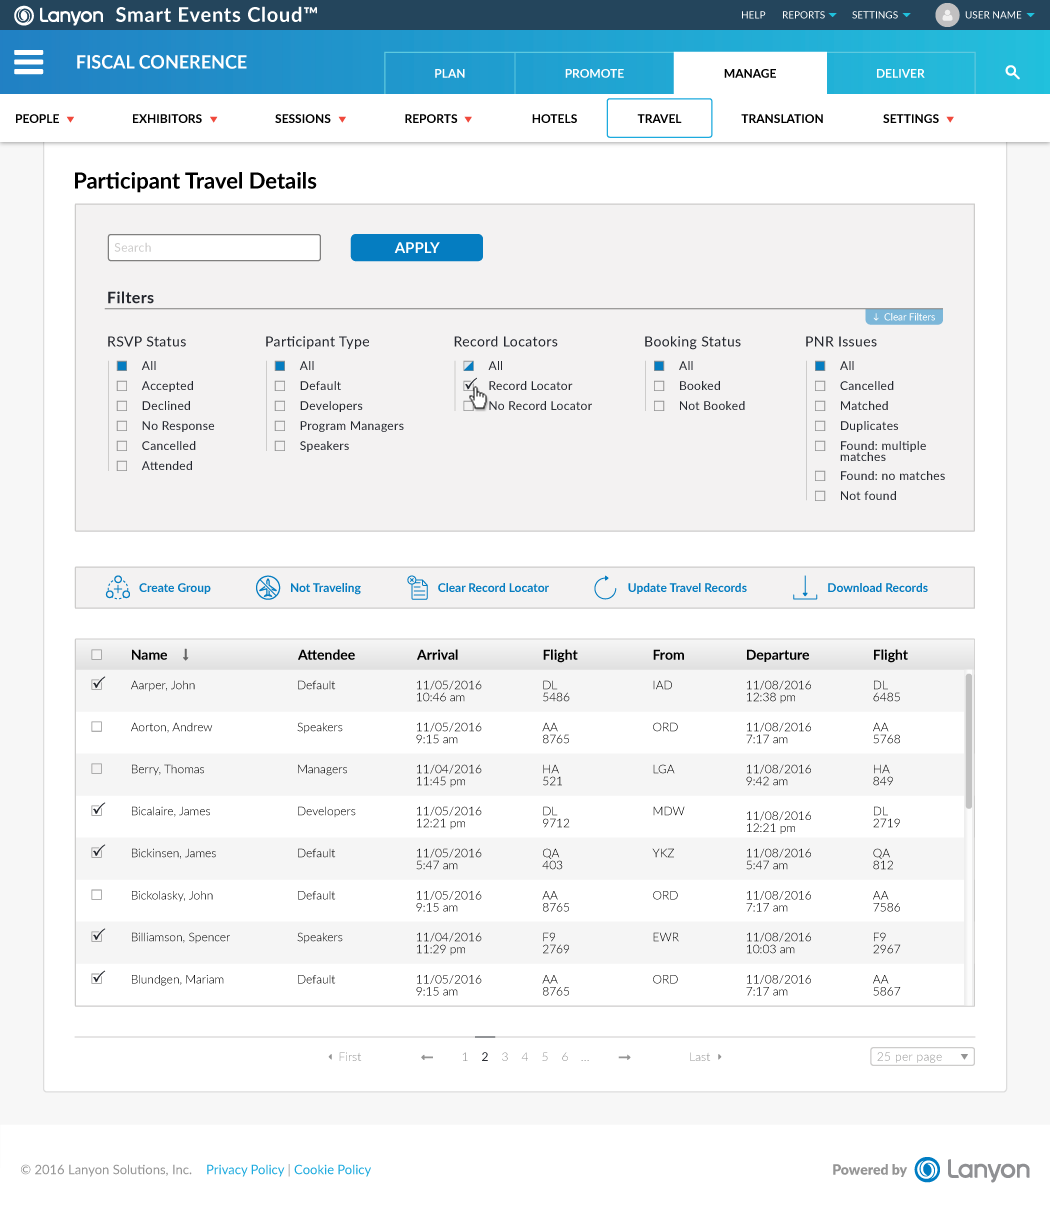Click the Clear Record Locator document icon
Screen dimensions: 1050x1215
coord(418,588)
